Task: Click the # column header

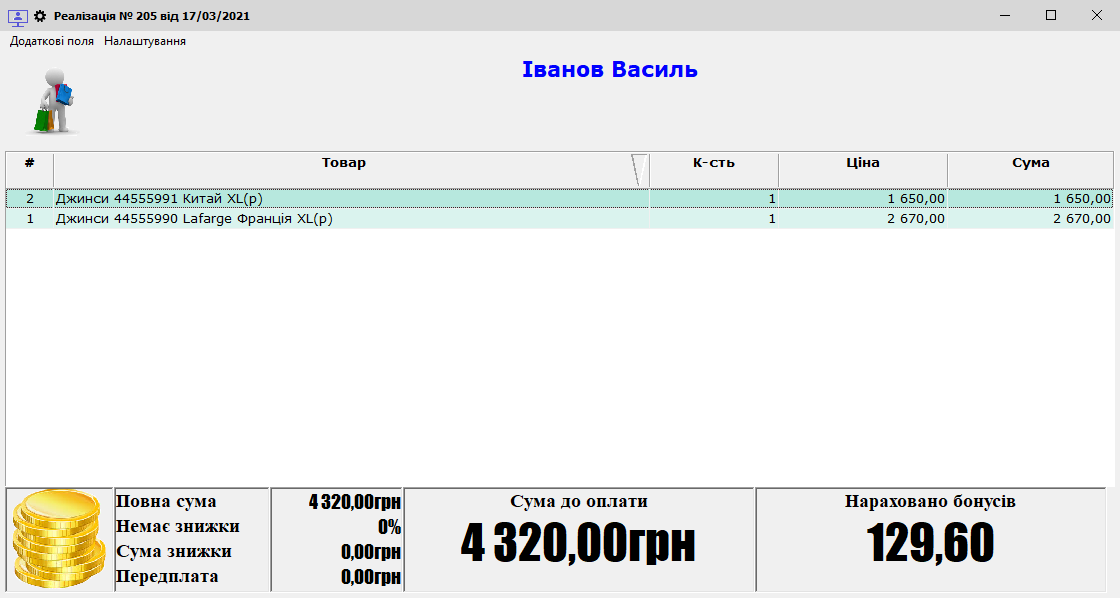Action: point(30,163)
